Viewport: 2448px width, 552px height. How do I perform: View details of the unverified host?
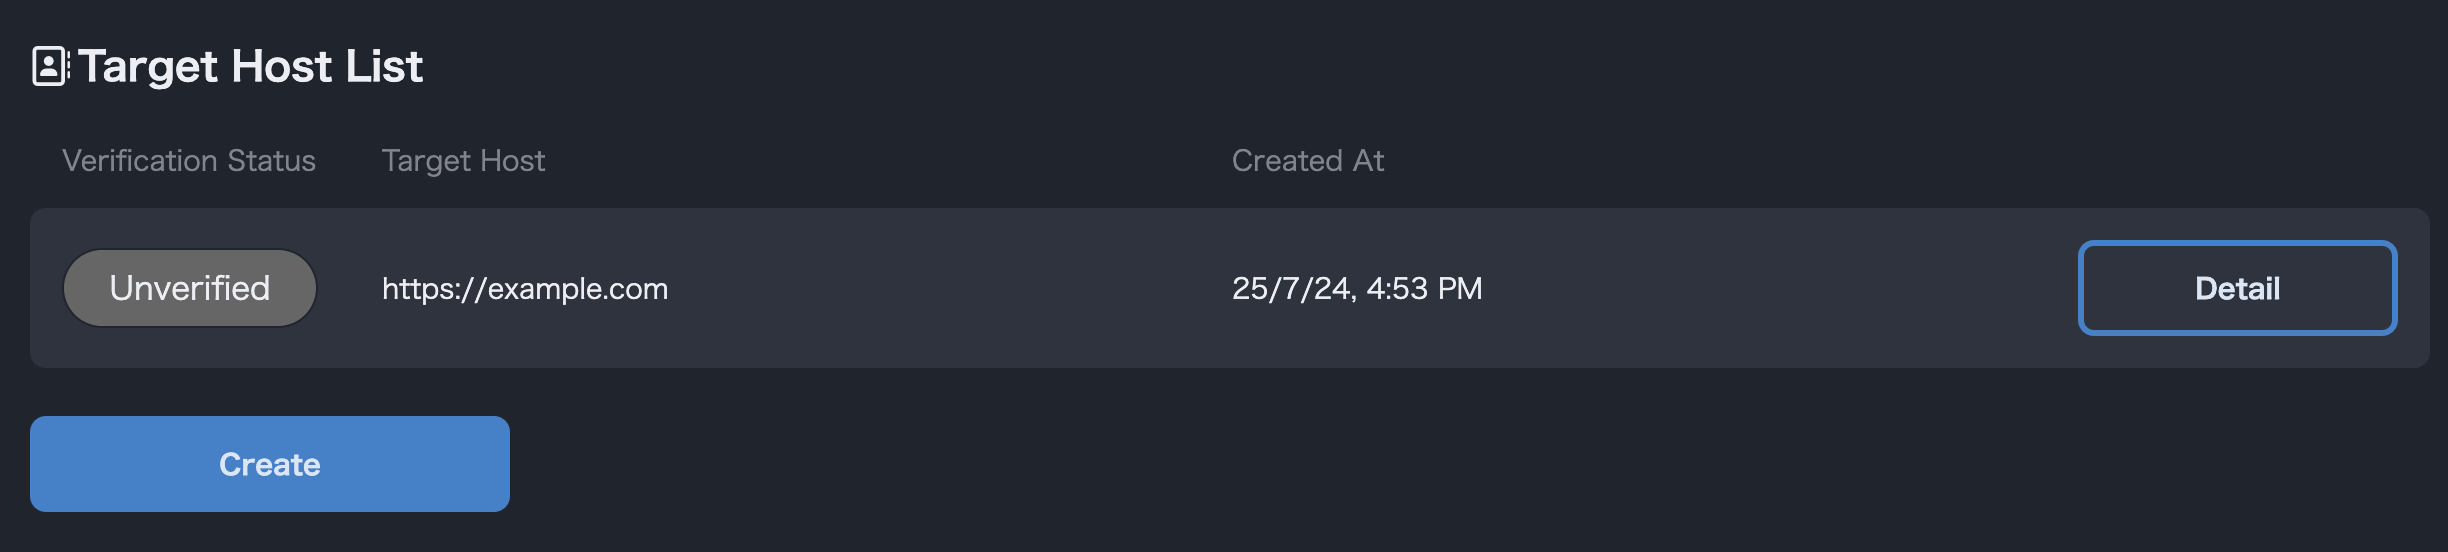2237,288
